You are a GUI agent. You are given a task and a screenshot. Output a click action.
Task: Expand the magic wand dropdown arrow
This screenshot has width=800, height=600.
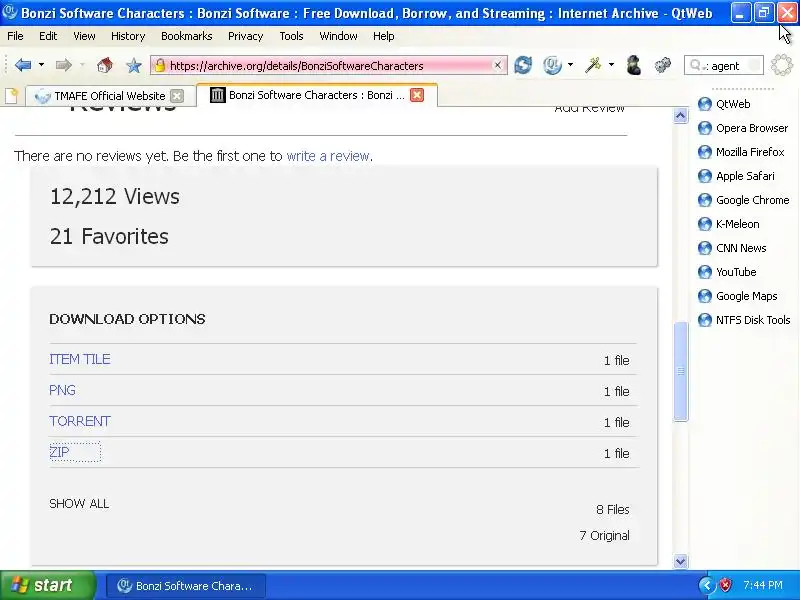pos(611,65)
